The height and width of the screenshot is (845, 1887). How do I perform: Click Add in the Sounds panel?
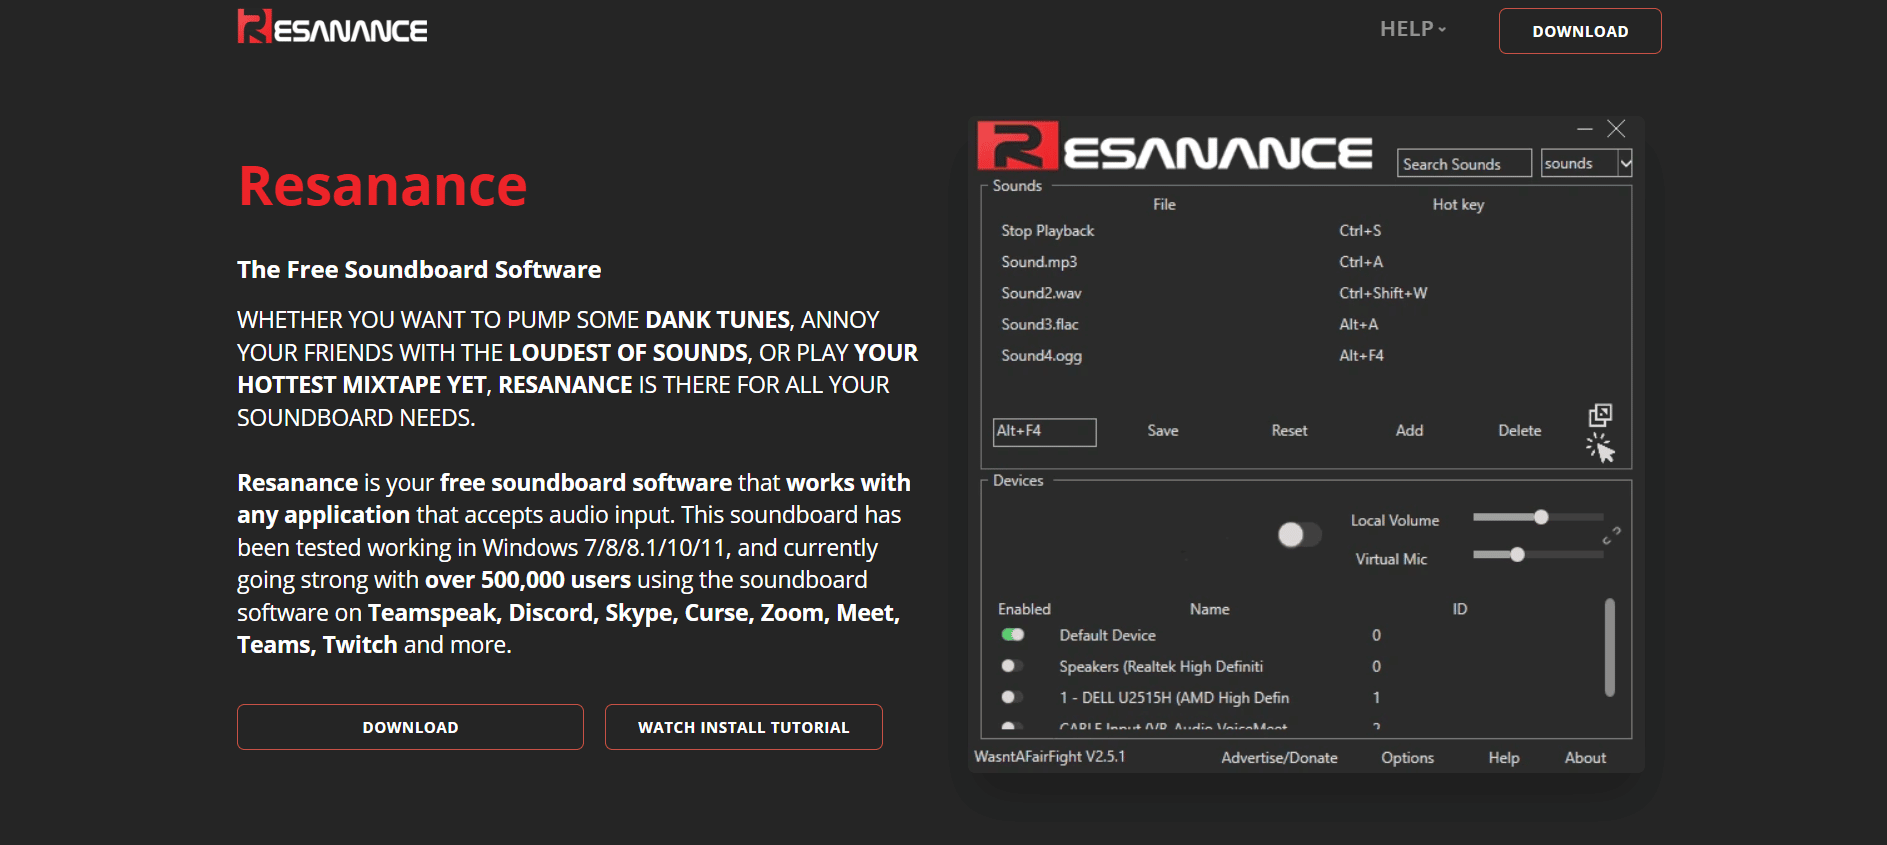1409,431
